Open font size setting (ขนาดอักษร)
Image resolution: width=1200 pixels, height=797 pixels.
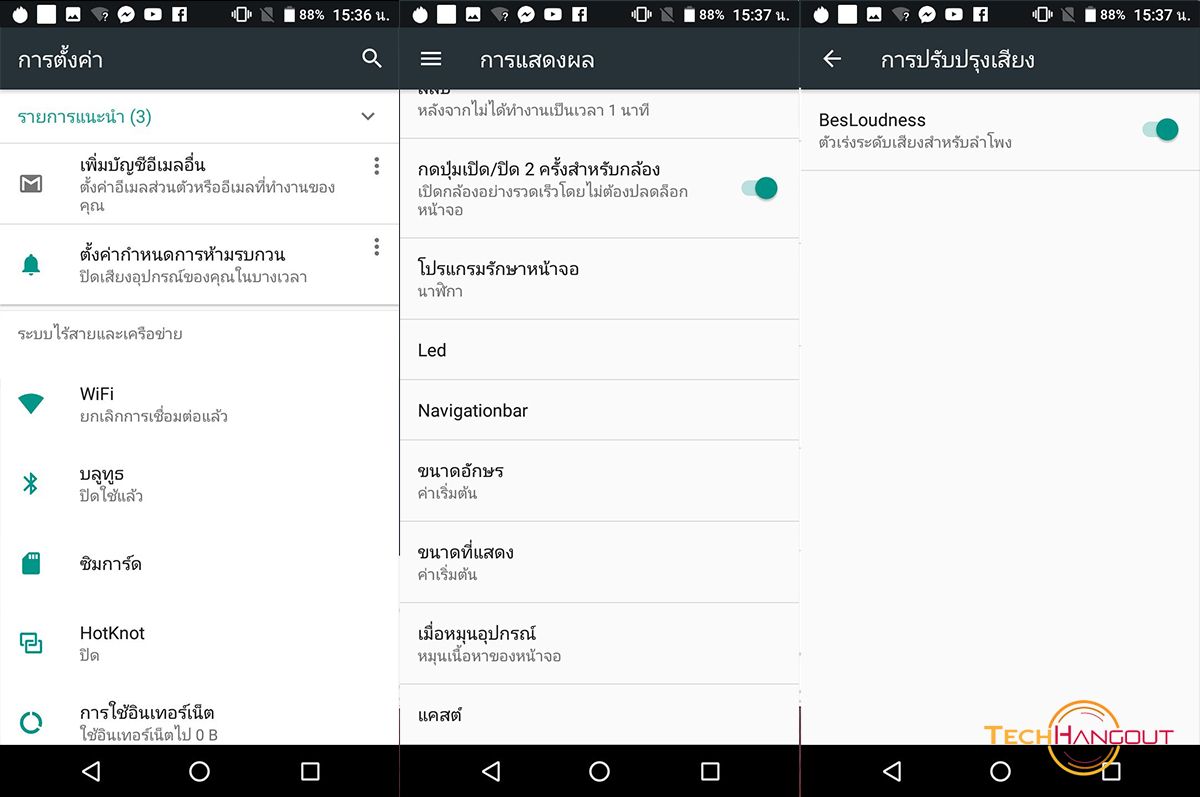click(599, 481)
